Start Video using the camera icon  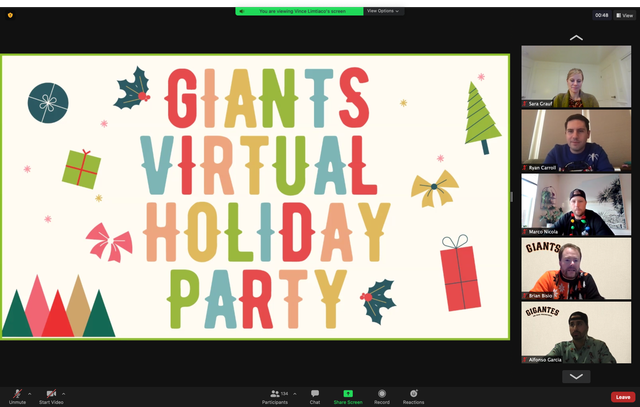[51, 393]
